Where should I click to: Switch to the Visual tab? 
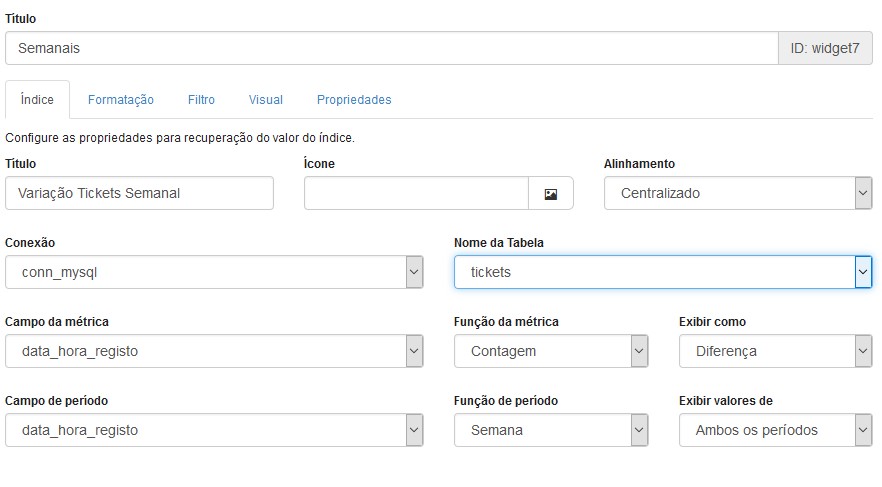tap(266, 100)
